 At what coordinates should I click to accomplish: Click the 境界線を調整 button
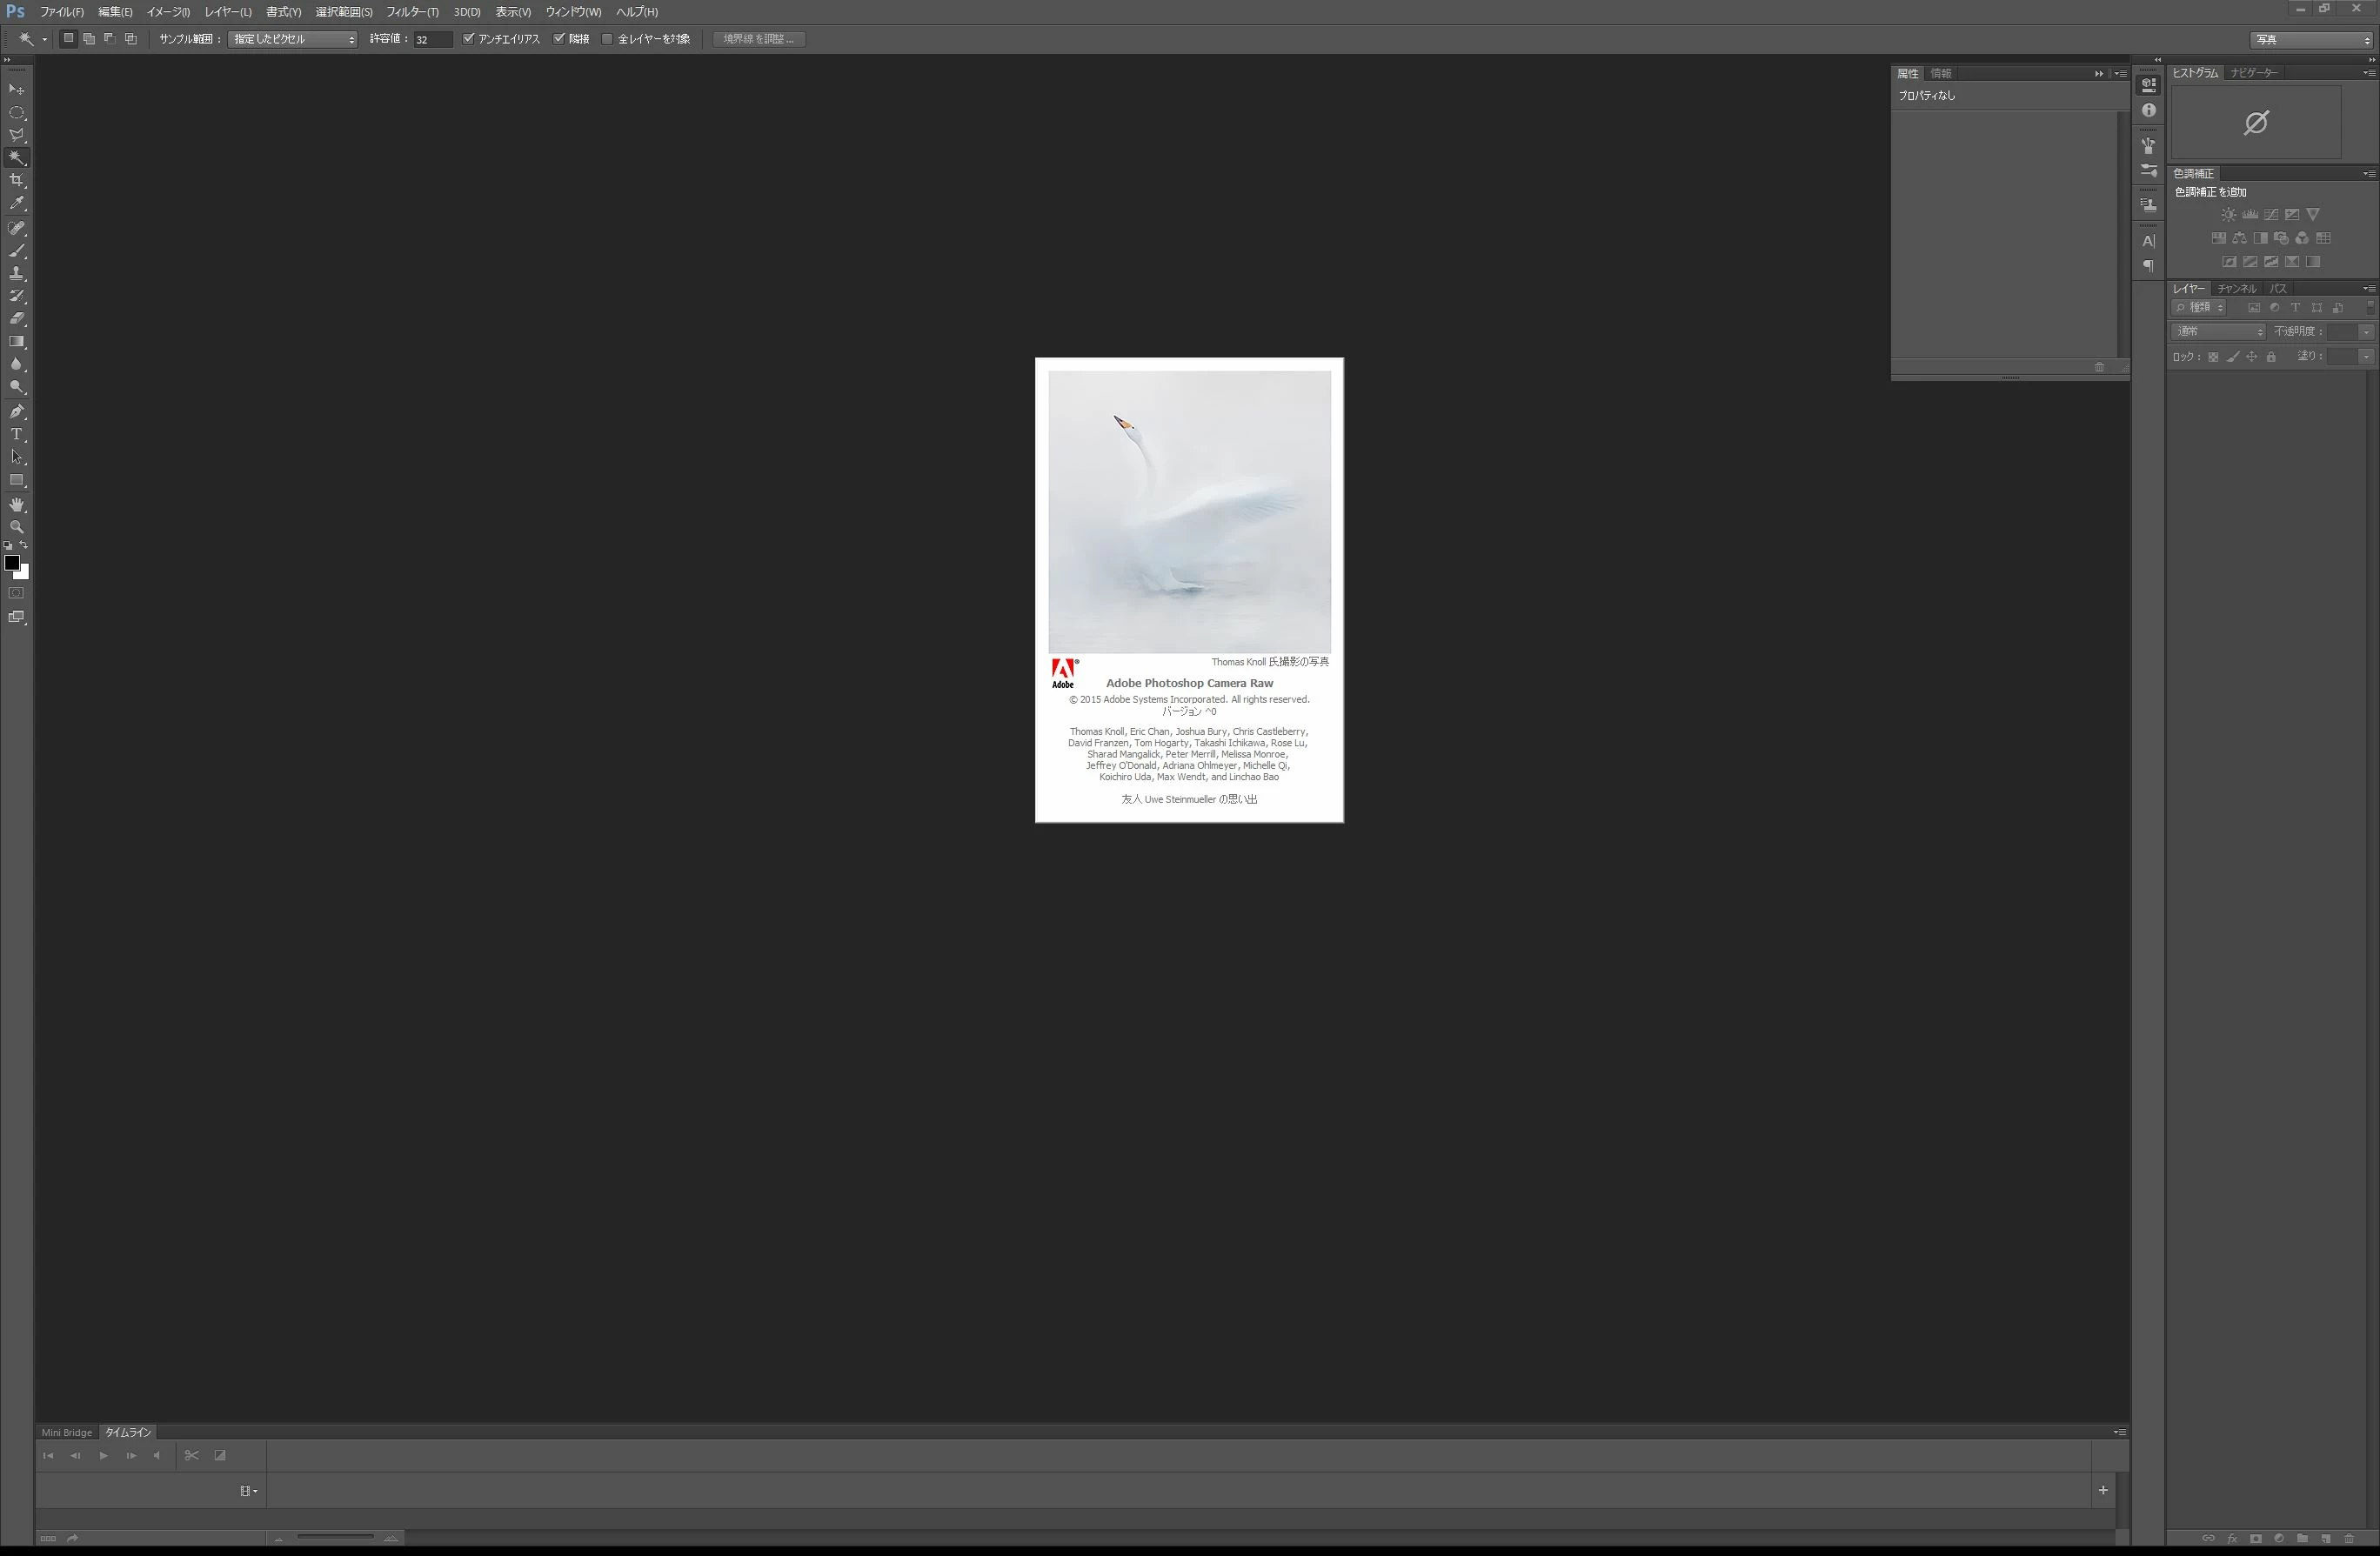pyautogui.click(x=759, y=39)
